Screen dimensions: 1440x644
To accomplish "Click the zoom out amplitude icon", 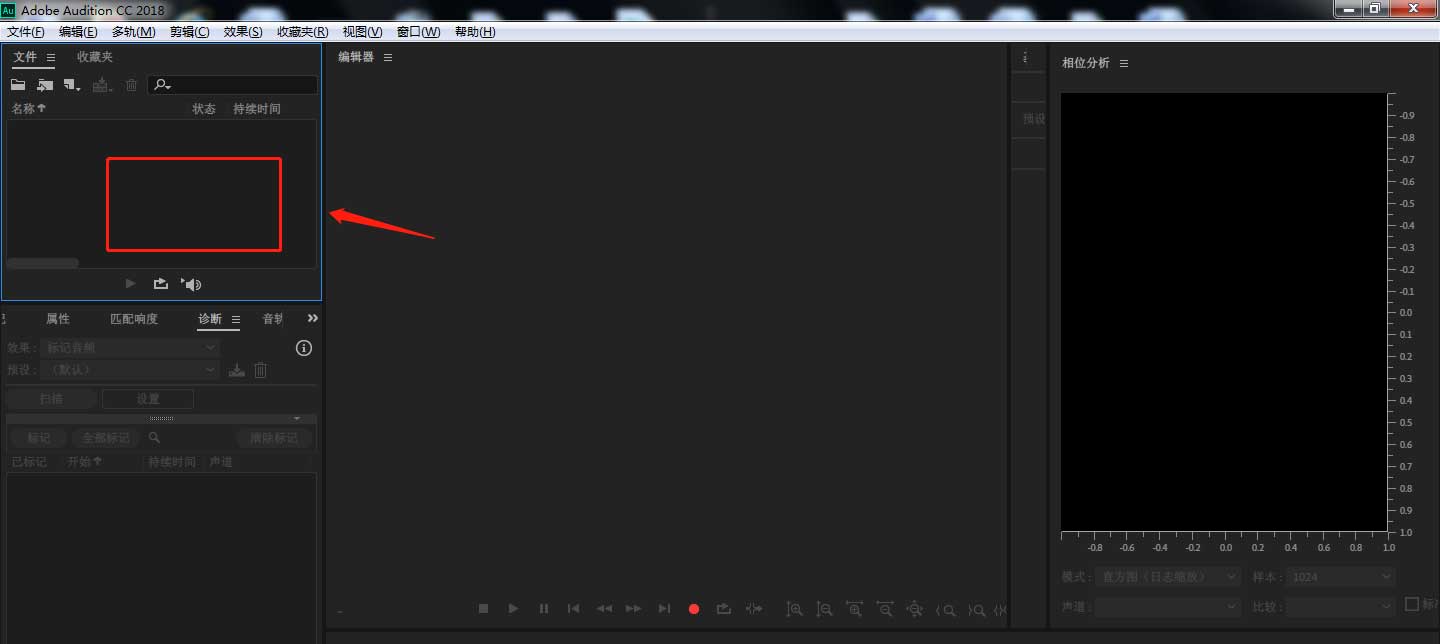I will (824, 608).
